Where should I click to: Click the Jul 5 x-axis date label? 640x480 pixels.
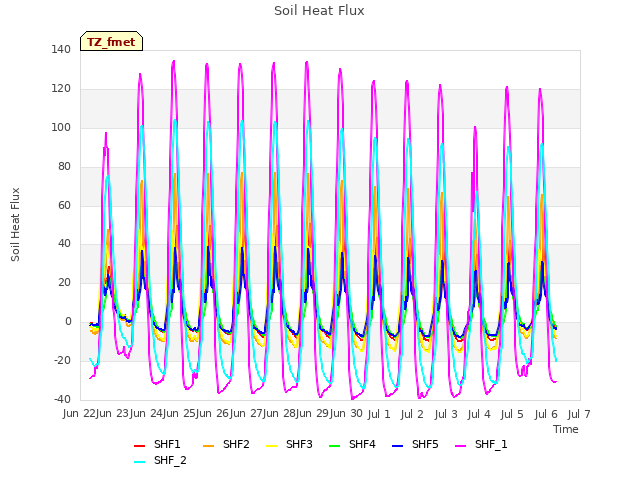tap(512, 414)
